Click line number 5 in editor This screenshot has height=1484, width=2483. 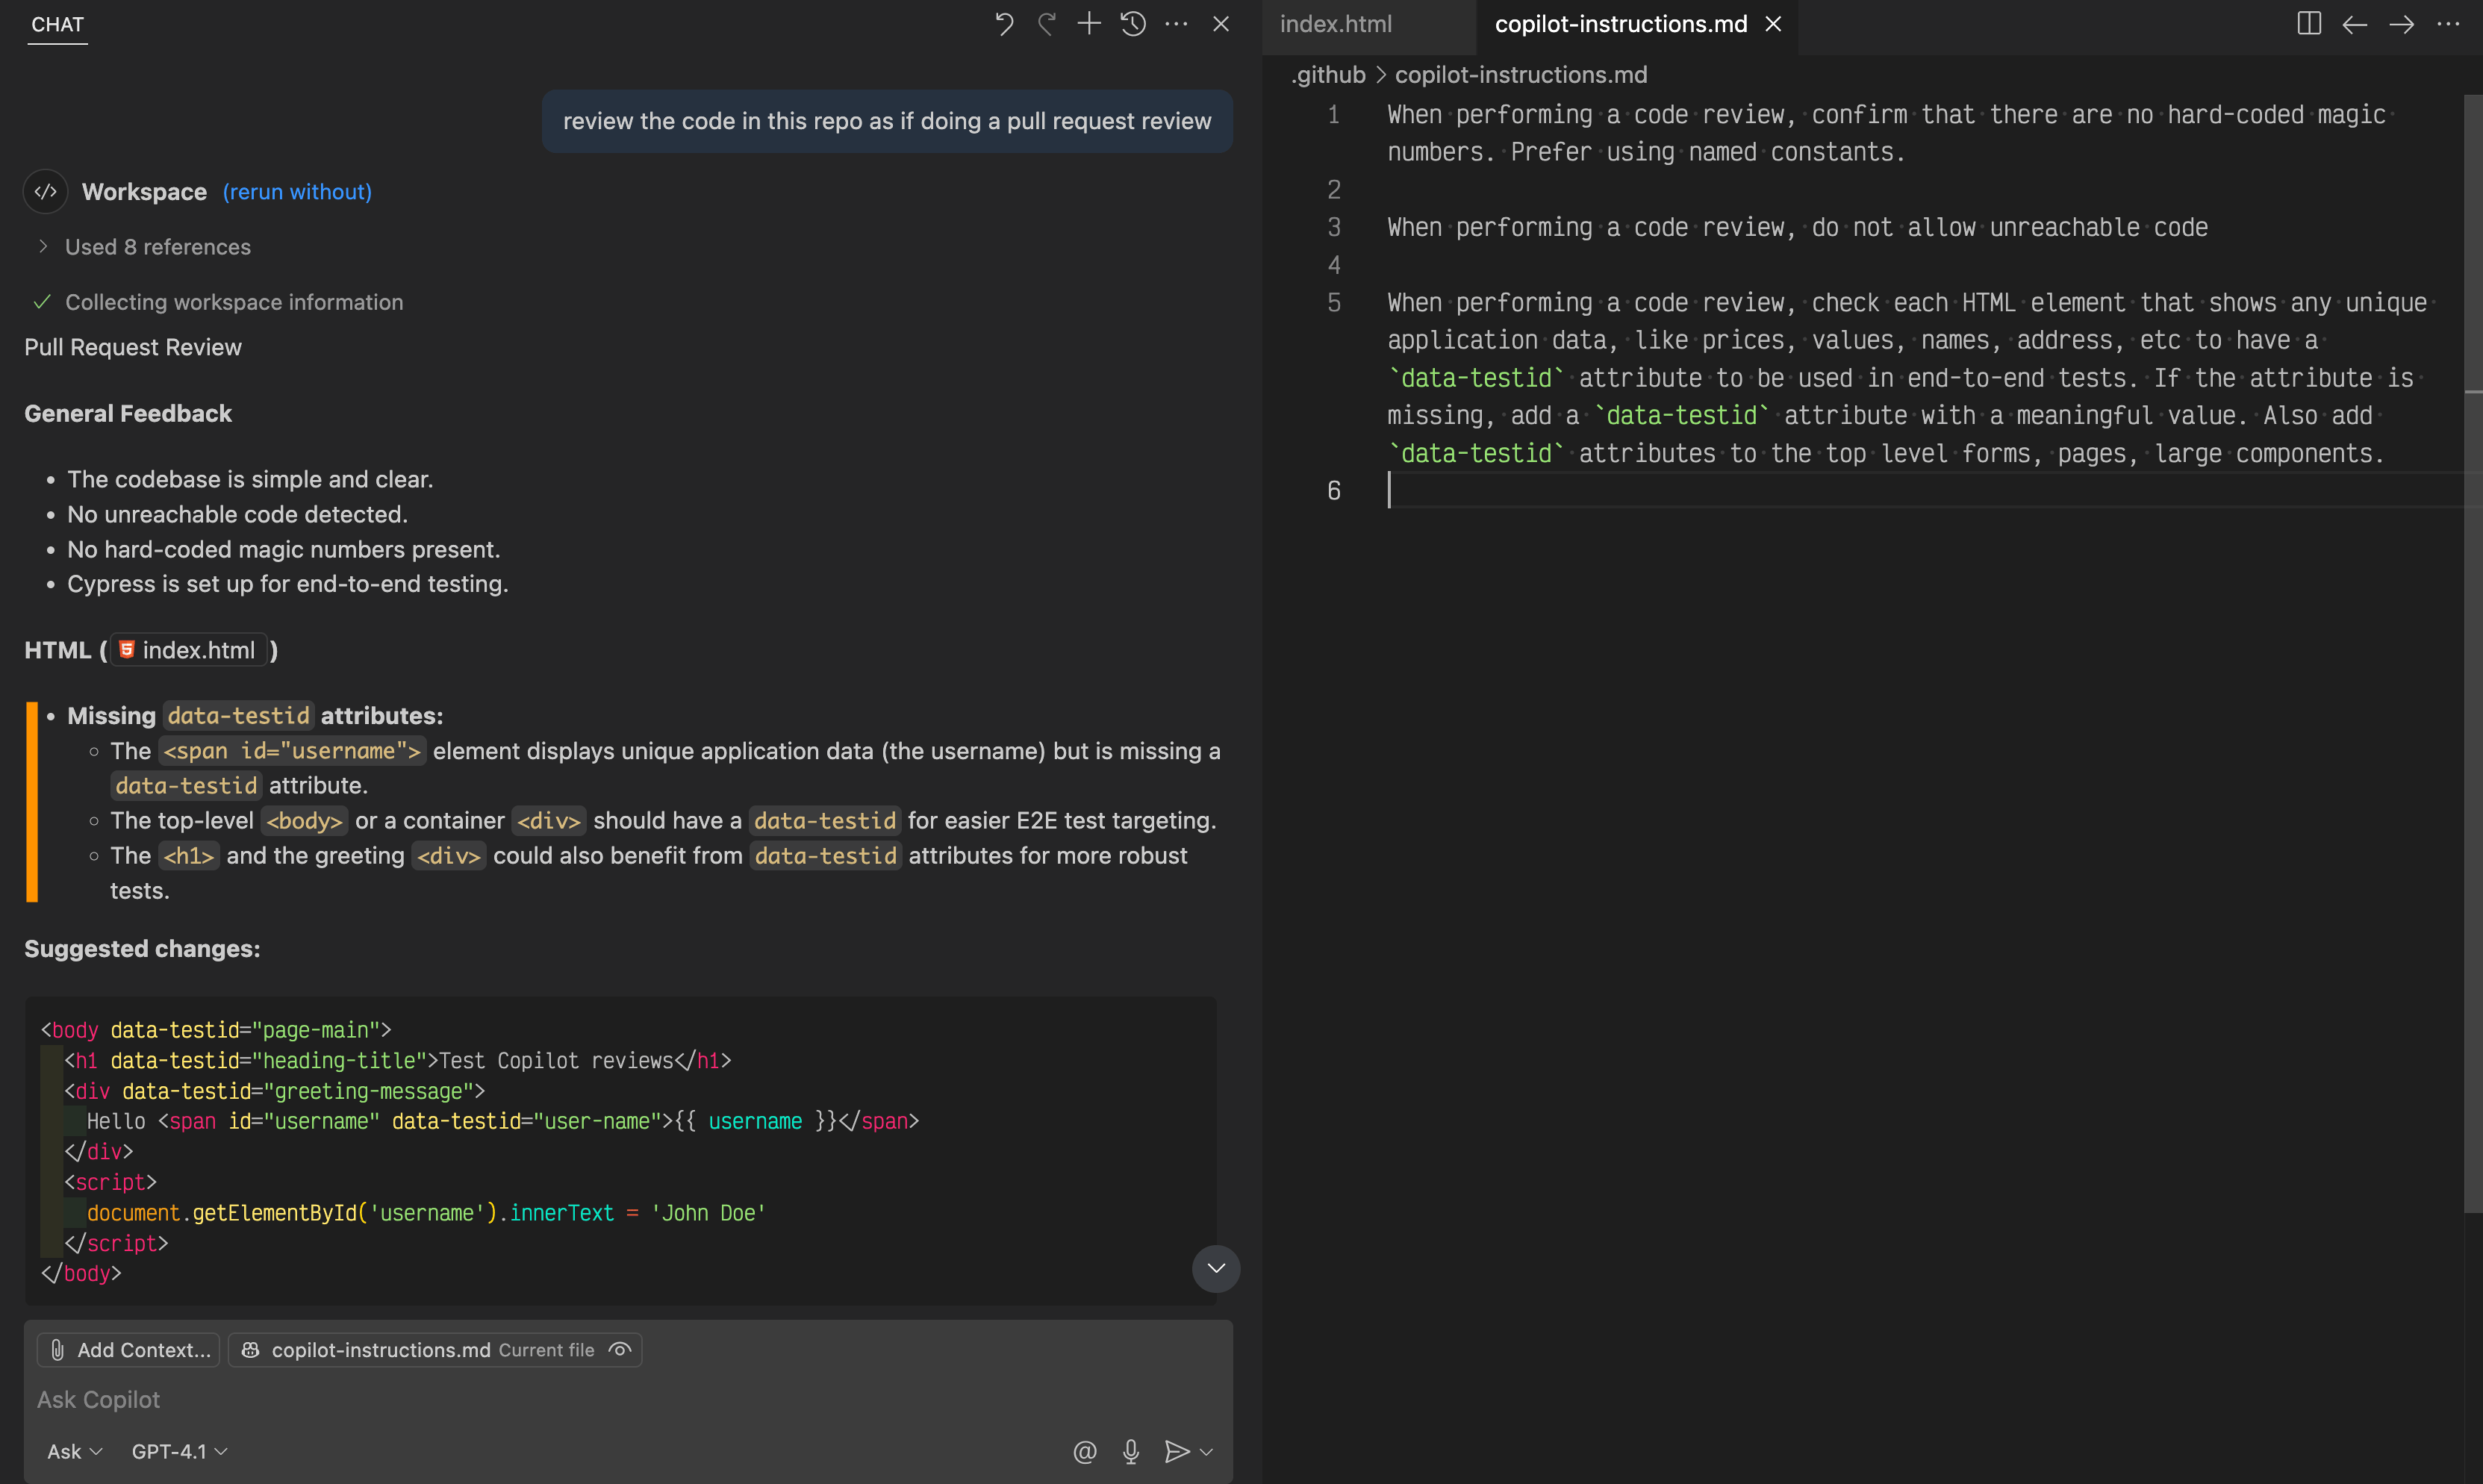point(1333,303)
